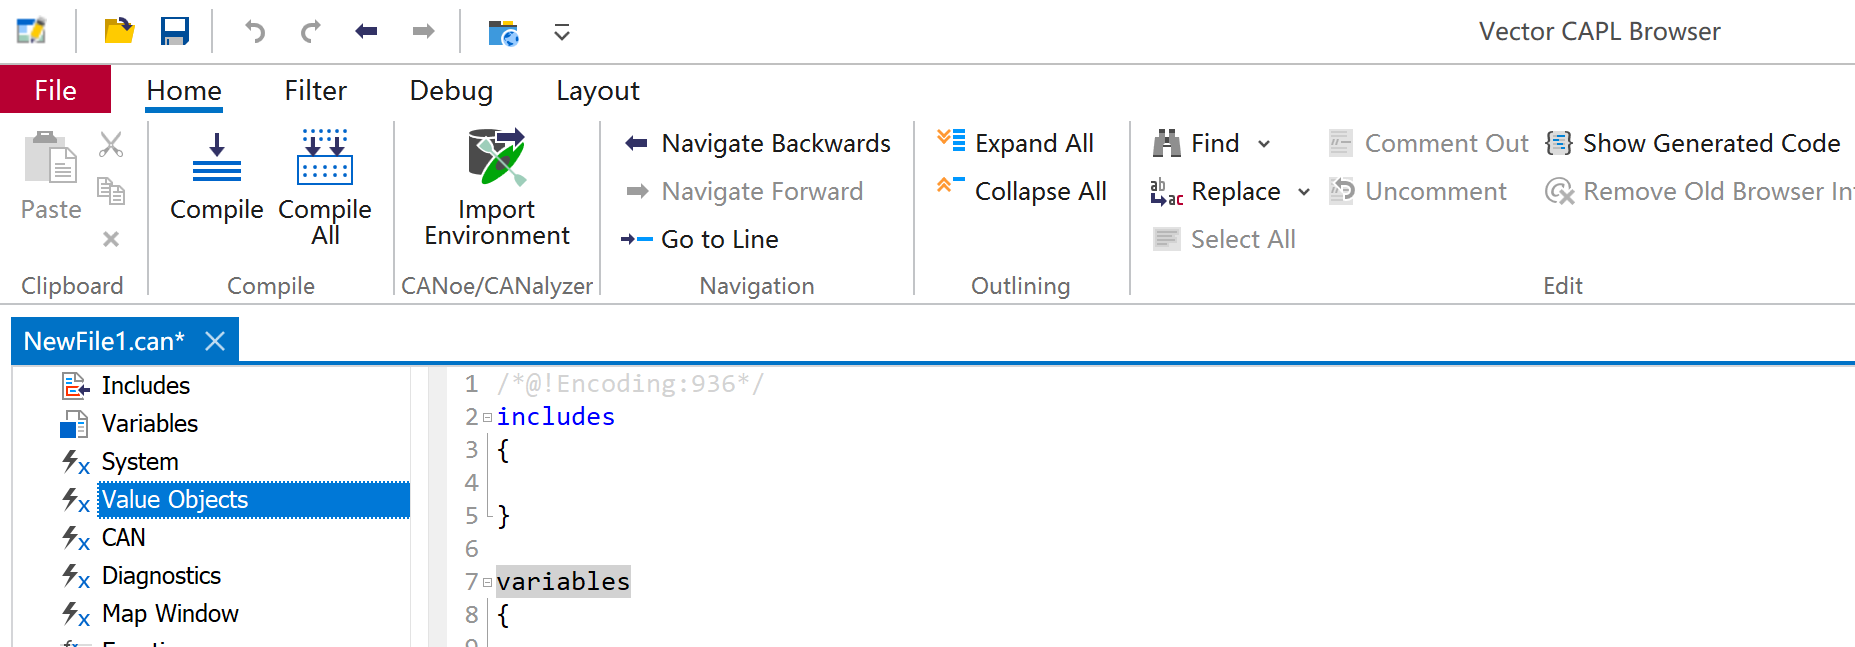Image resolution: width=1855 pixels, height=647 pixels.
Task: Open the Debug ribbon tab
Action: coord(451,91)
